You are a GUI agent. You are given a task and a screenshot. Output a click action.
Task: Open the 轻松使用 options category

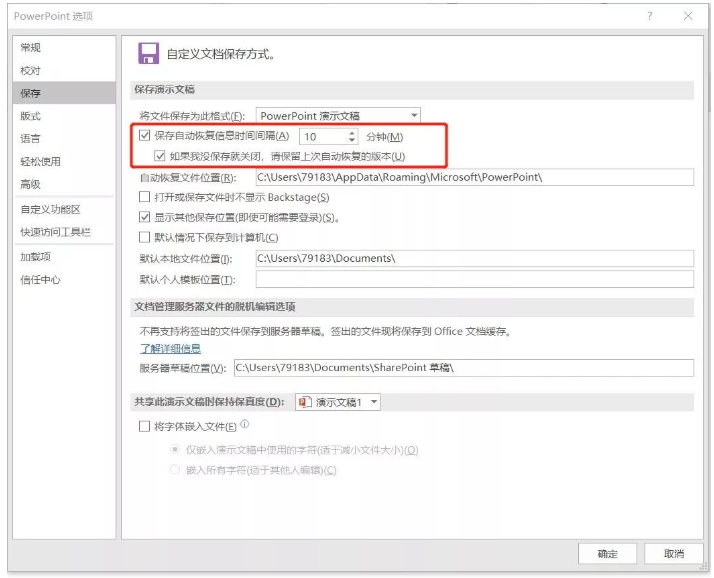(64, 162)
